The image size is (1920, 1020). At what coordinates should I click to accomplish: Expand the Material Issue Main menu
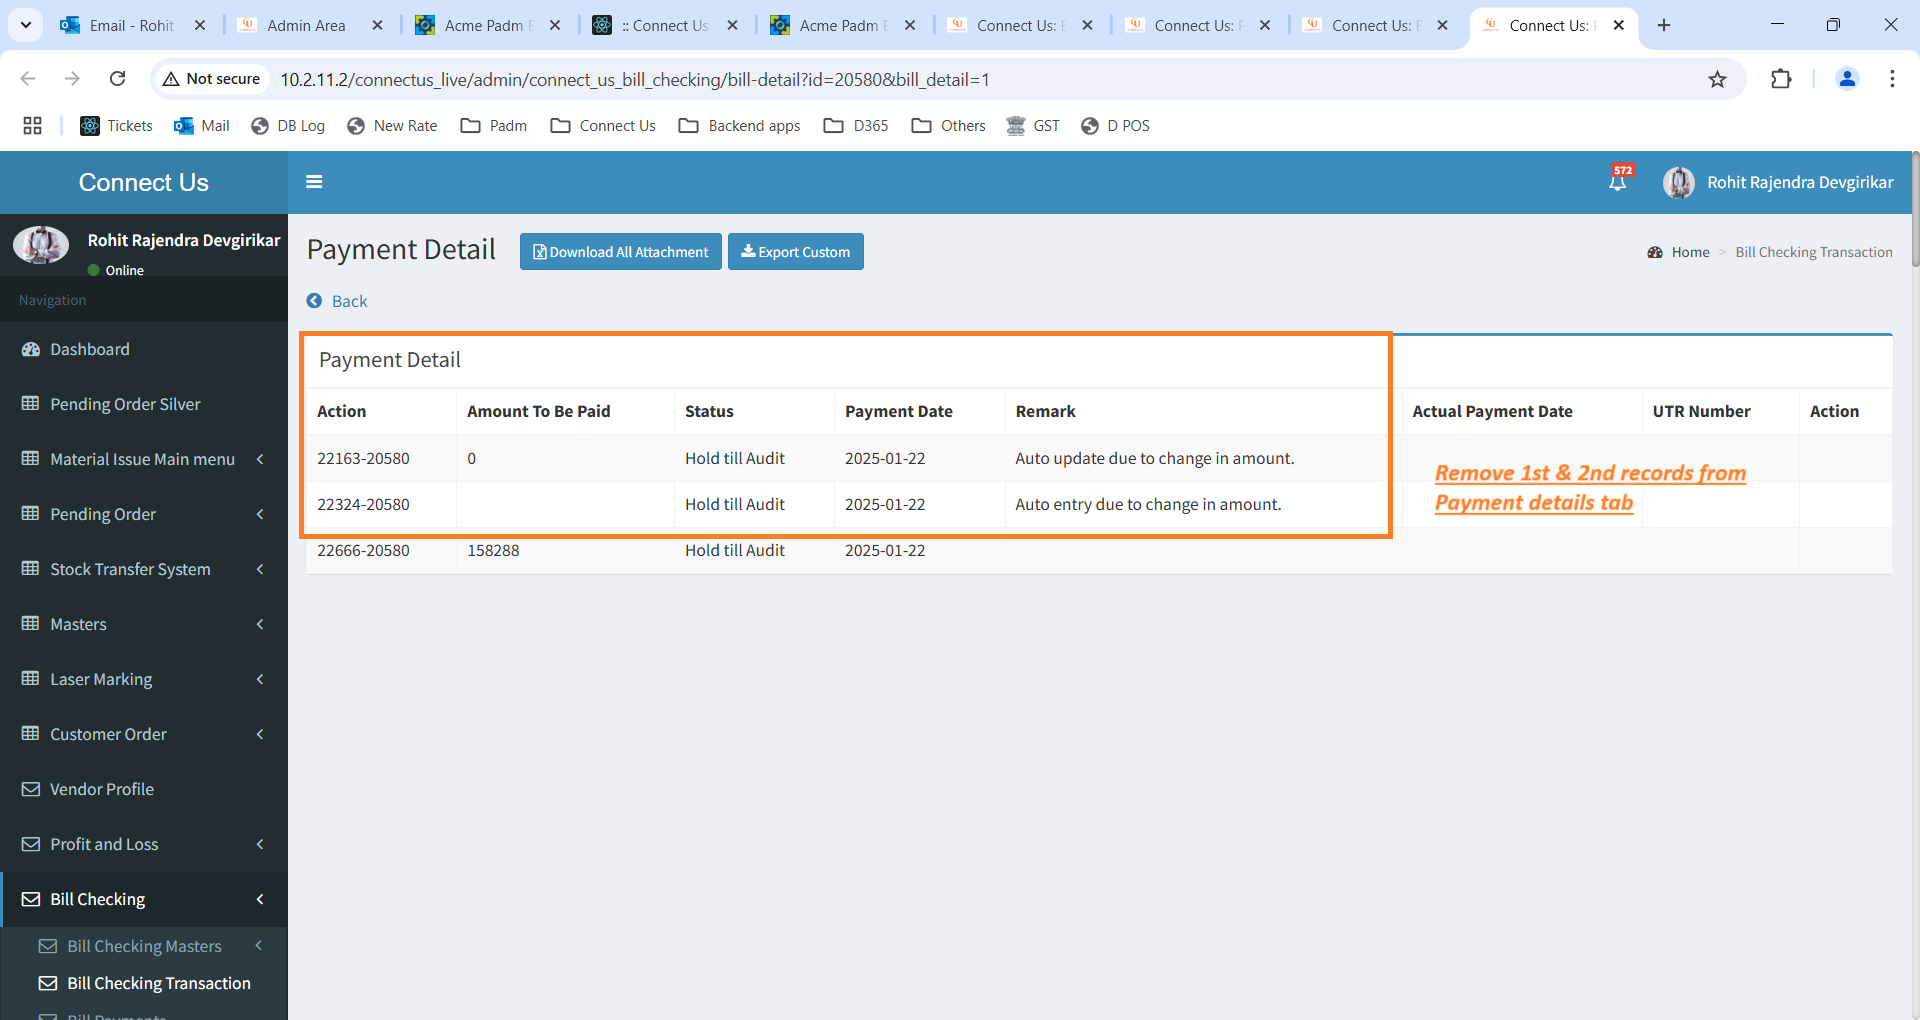144,459
